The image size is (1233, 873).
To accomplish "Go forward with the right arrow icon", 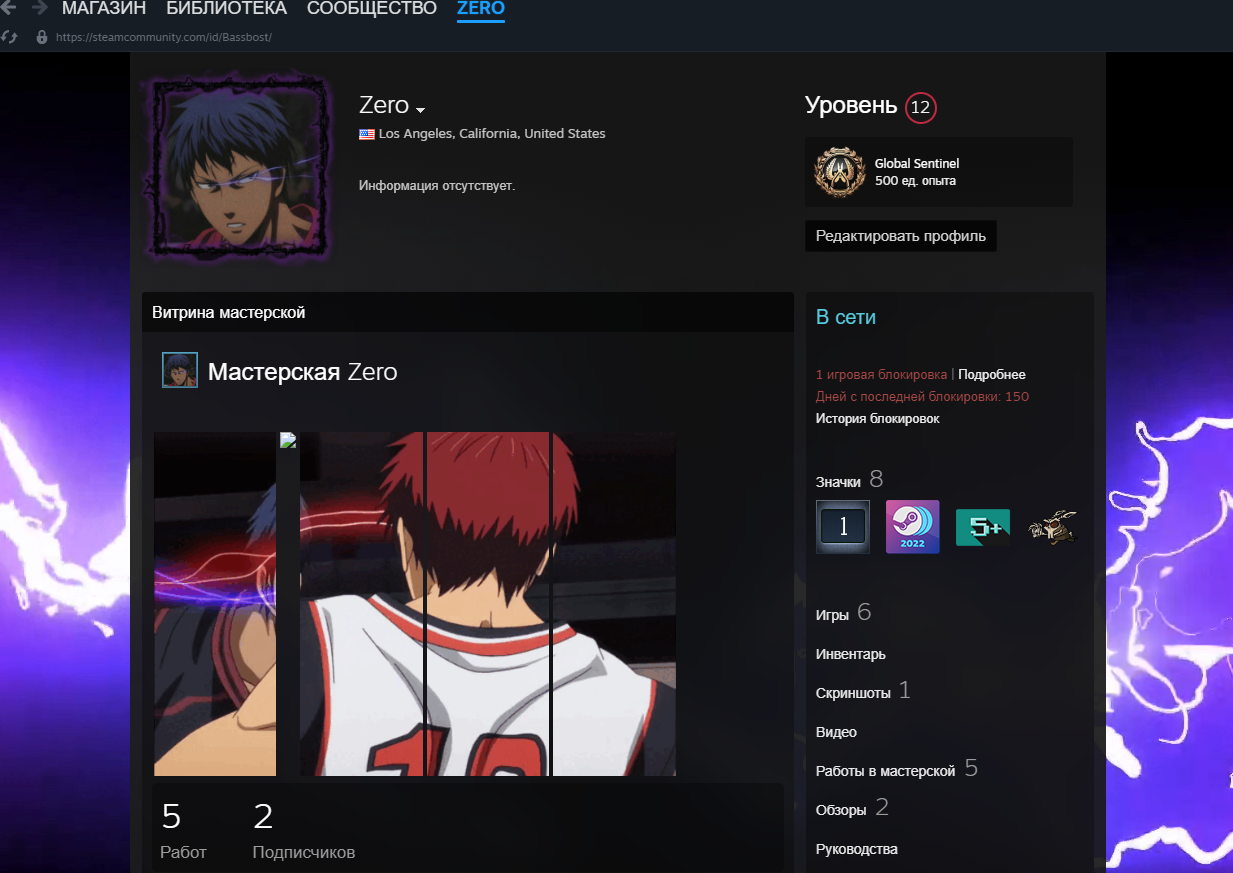I will tap(40, 8).
